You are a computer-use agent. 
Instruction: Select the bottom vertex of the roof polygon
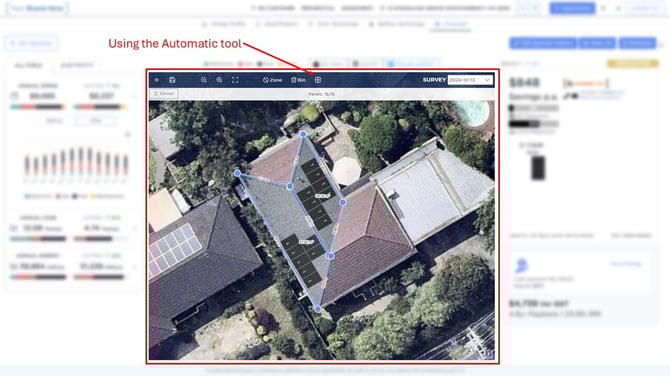point(318,309)
